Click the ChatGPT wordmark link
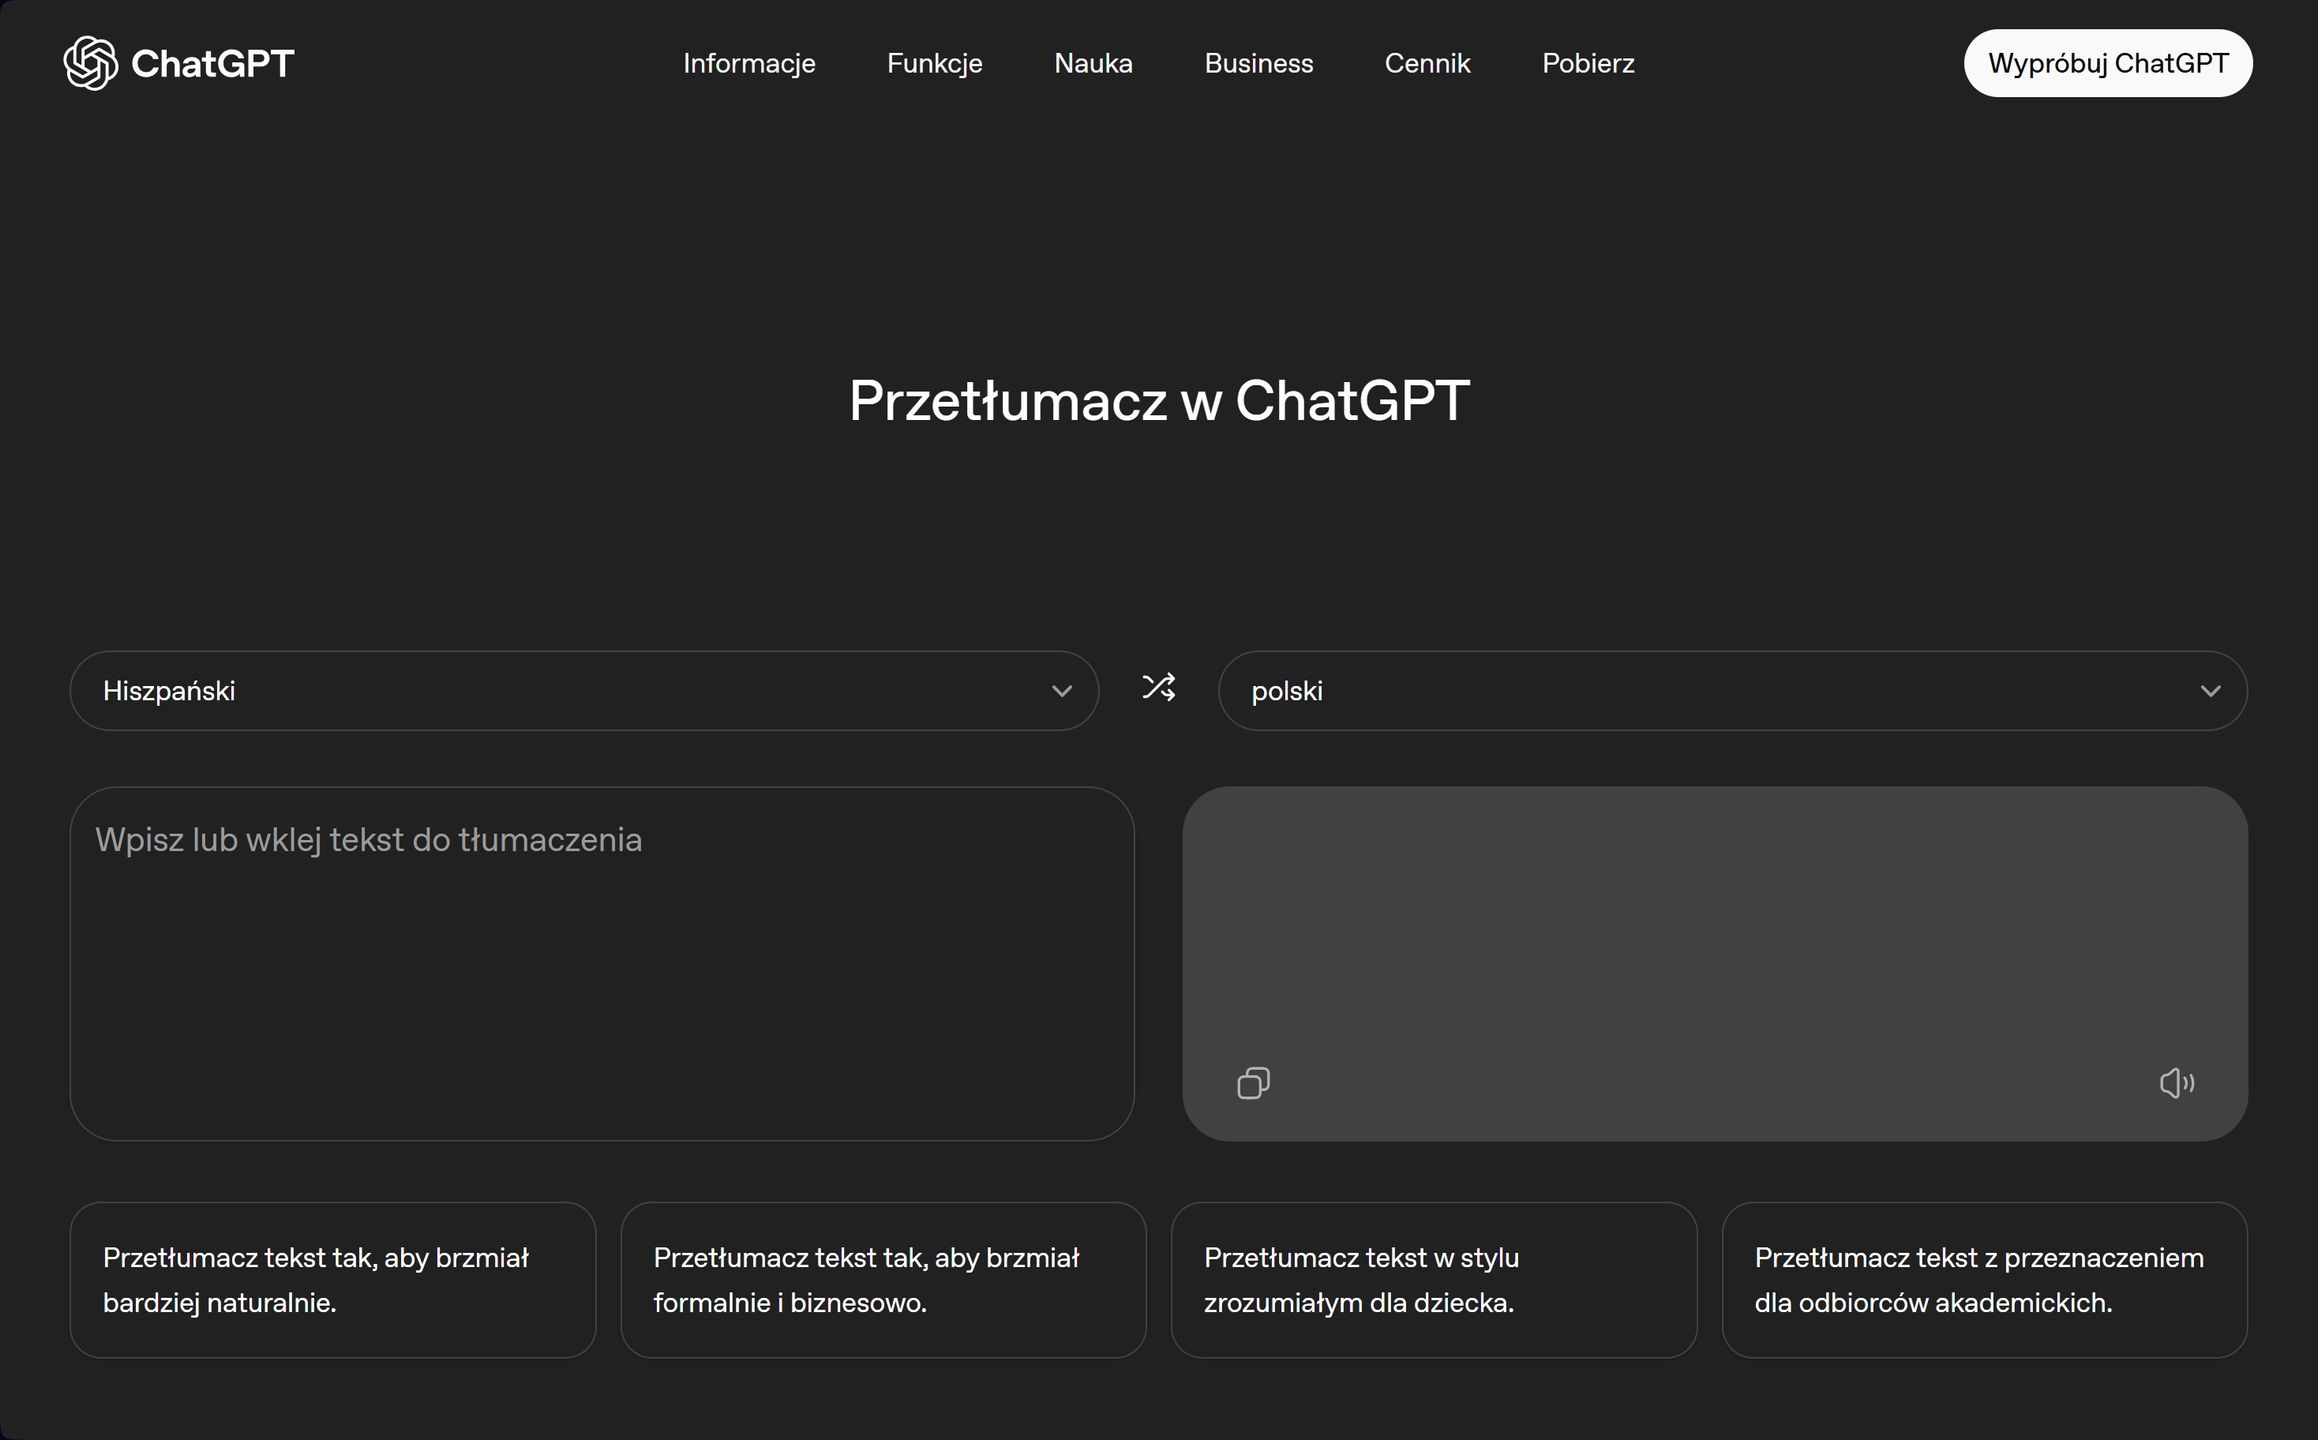This screenshot has height=1440, width=2318. tap(212, 63)
